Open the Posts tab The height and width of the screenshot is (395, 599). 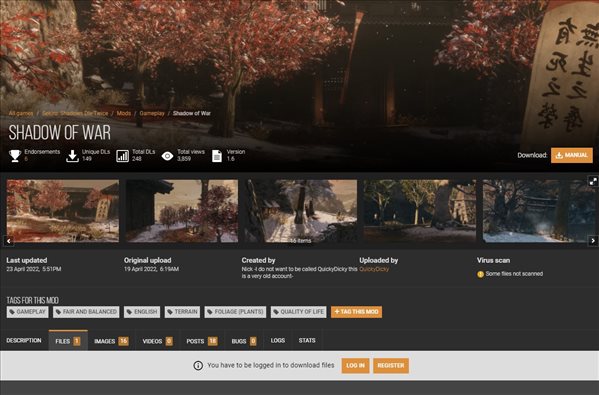pos(202,341)
